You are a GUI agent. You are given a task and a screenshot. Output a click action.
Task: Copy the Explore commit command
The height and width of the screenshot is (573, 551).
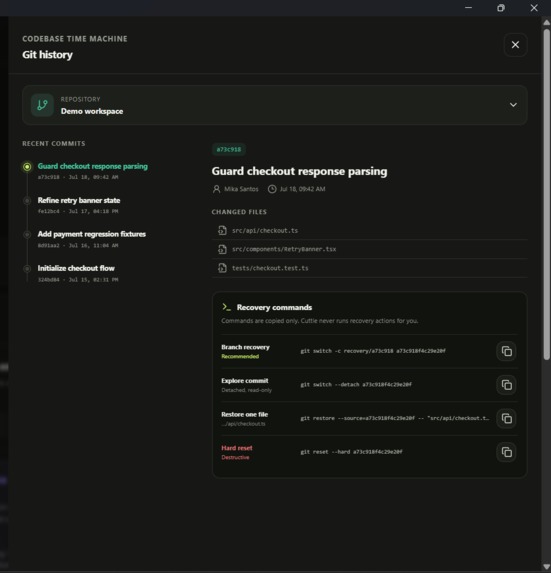tap(506, 385)
